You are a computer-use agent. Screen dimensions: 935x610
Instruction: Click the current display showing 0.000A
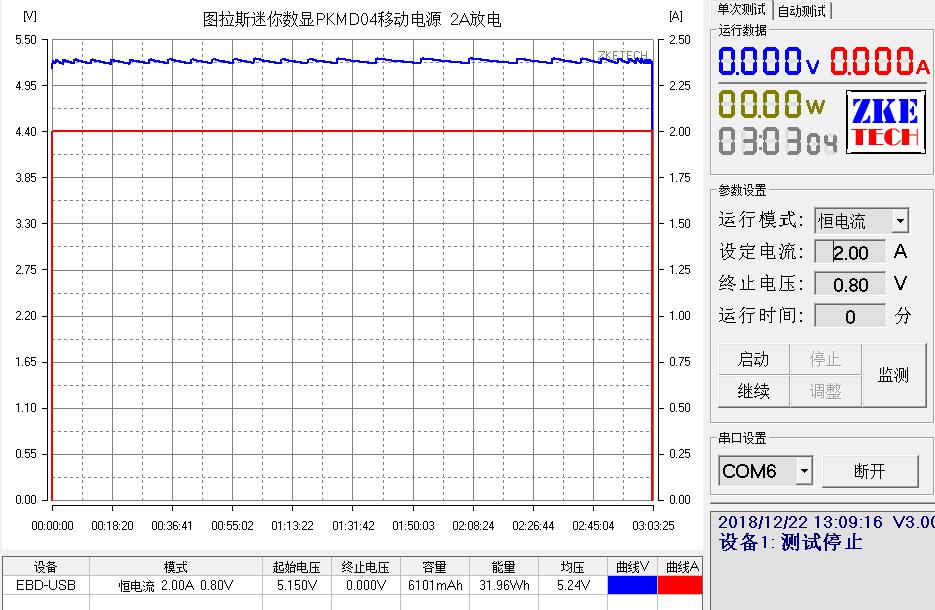877,62
